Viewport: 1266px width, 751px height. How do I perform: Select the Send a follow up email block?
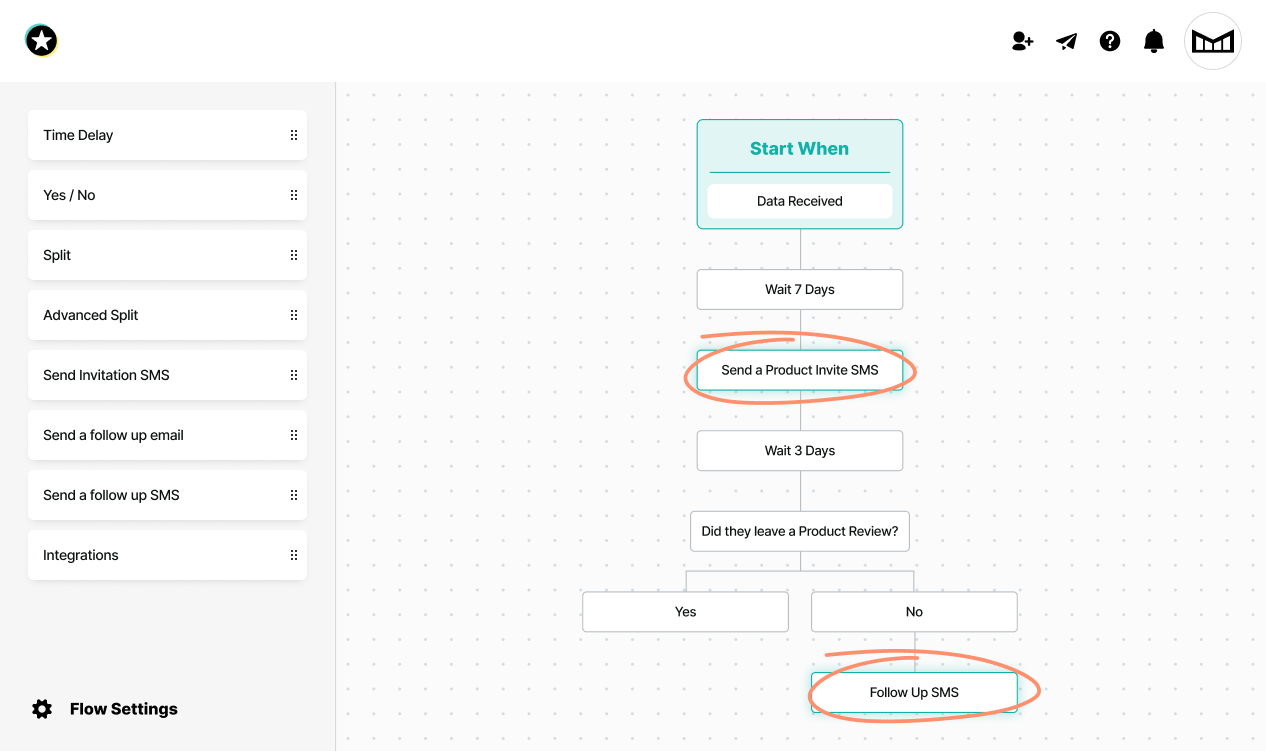pyautogui.click(x=150, y=435)
